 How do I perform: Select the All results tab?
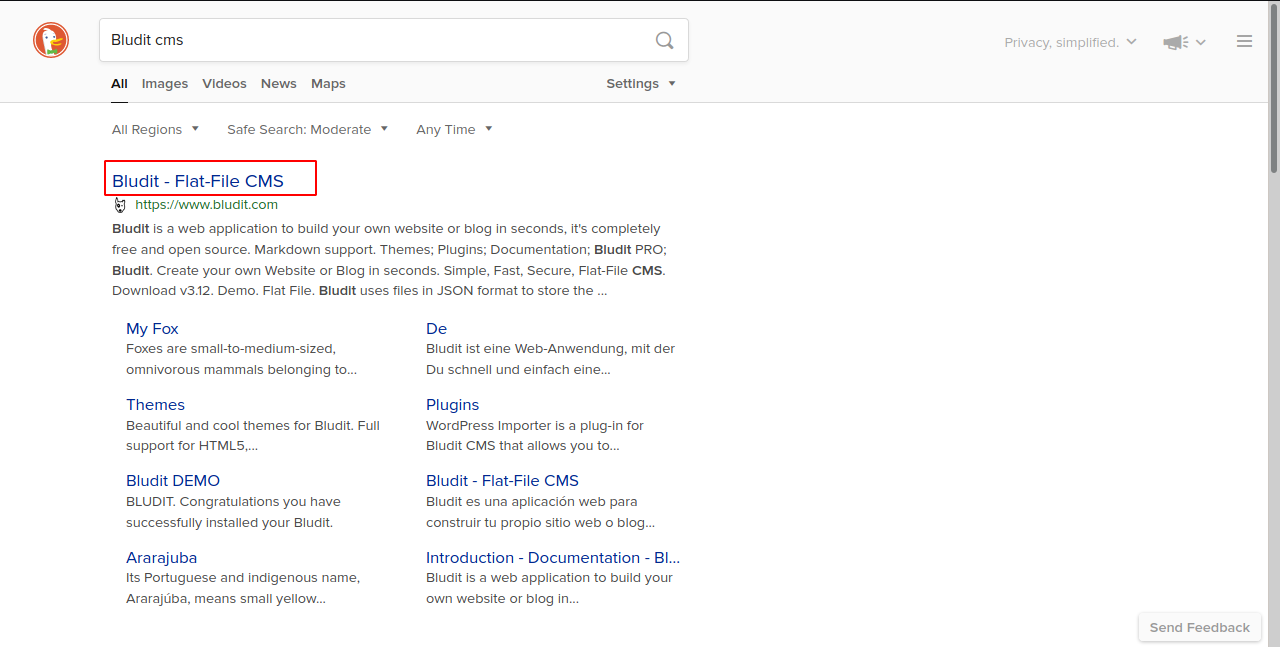(119, 84)
